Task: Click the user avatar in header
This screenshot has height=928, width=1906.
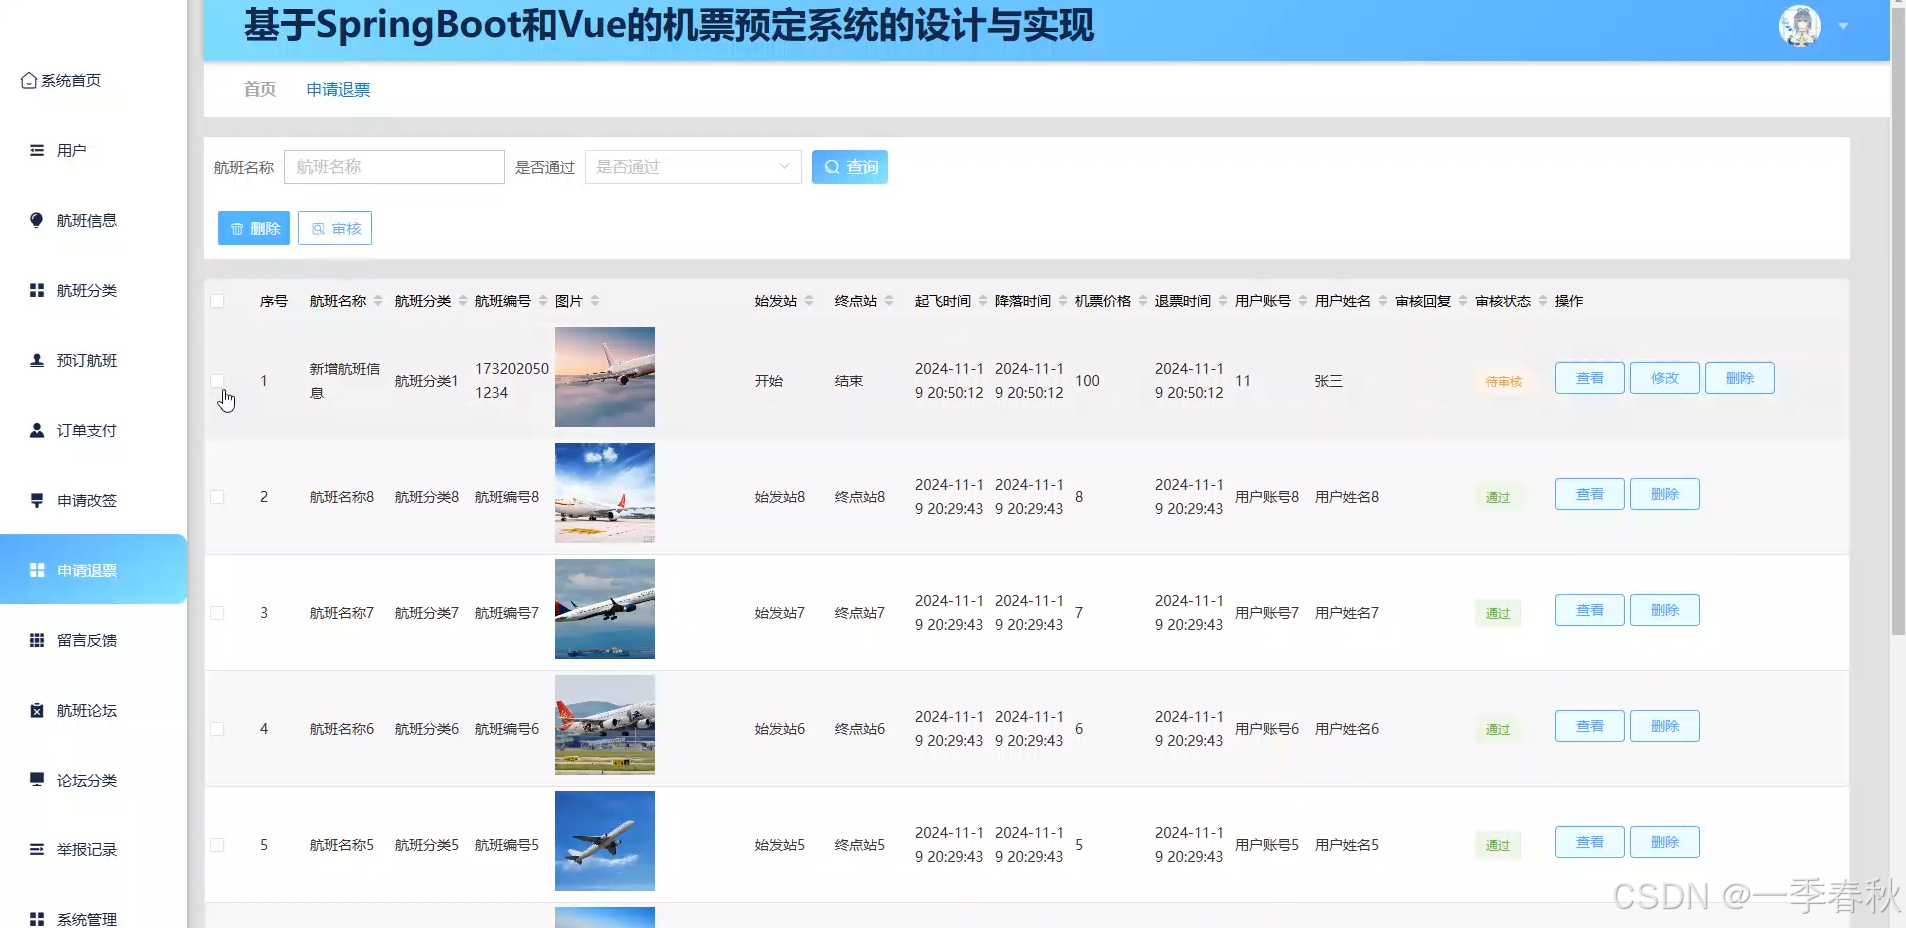Action: pos(1800,26)
